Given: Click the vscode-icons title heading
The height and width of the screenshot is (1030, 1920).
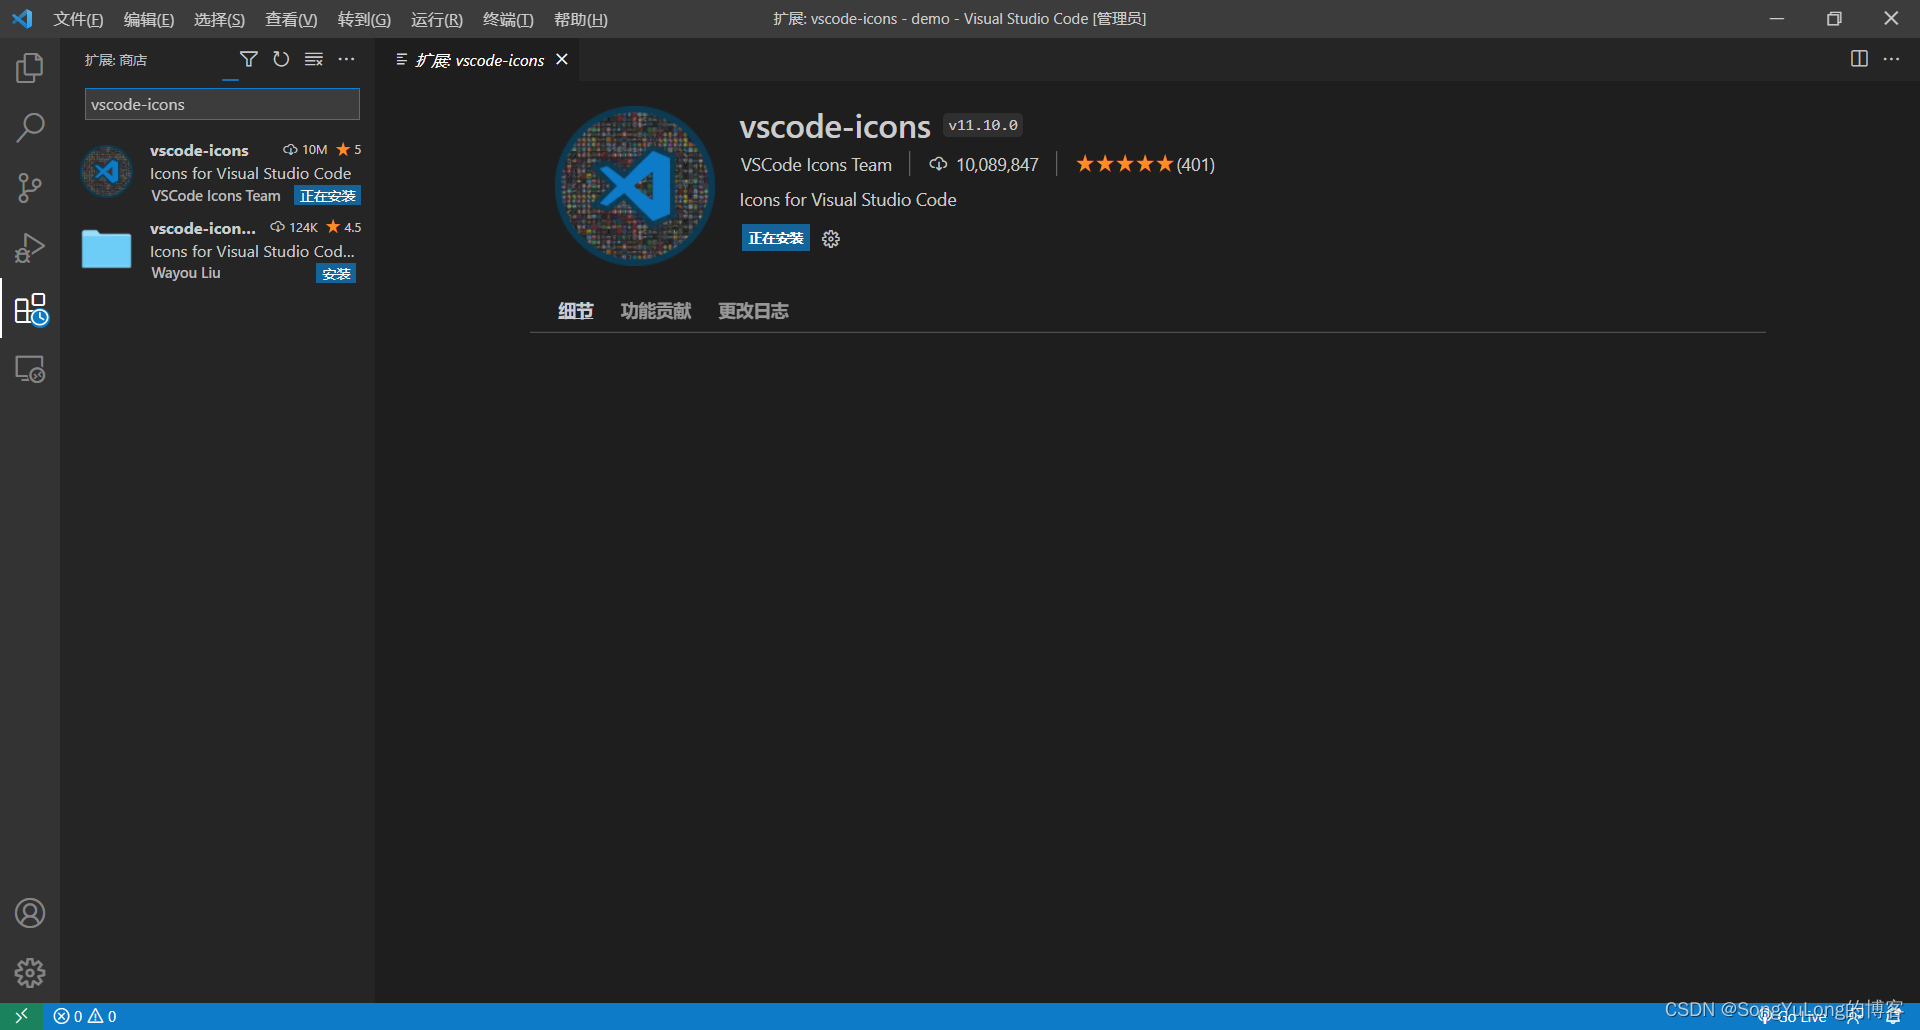Looking at the screenshot, I should (x=835, y=127).
